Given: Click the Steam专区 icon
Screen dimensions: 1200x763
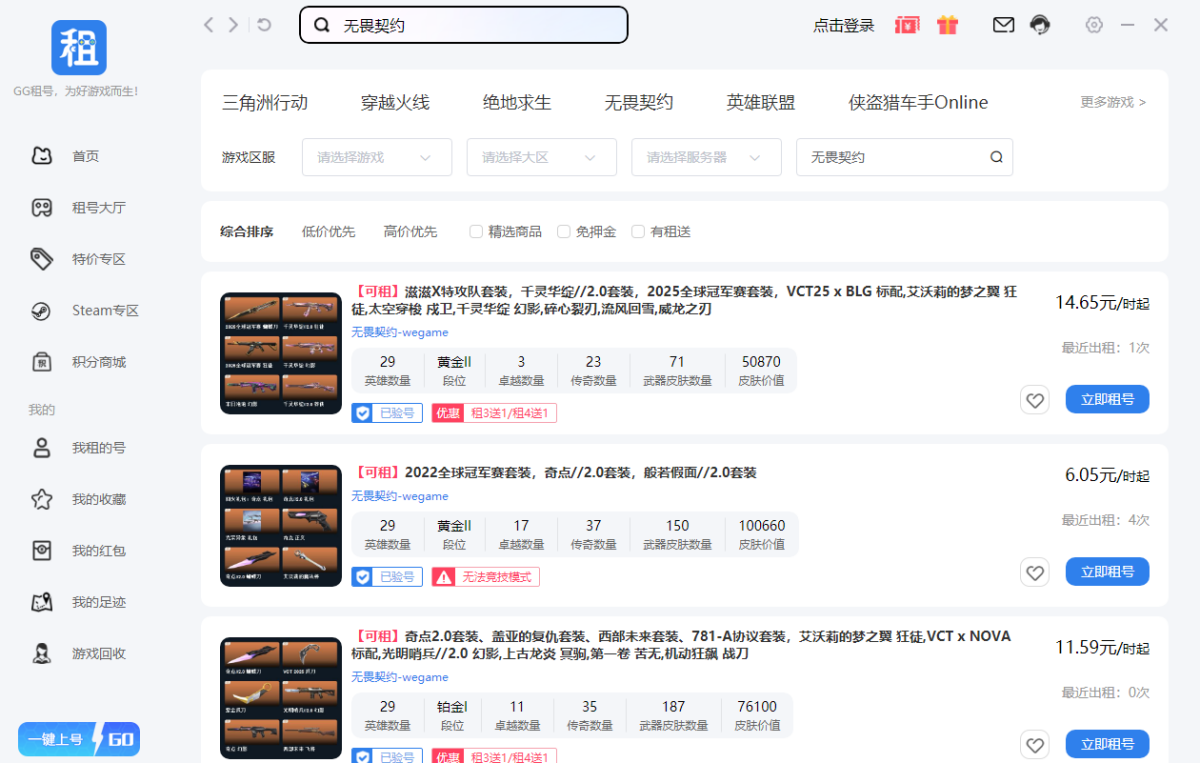Looking at the screenshot, I should pos(41,310).
